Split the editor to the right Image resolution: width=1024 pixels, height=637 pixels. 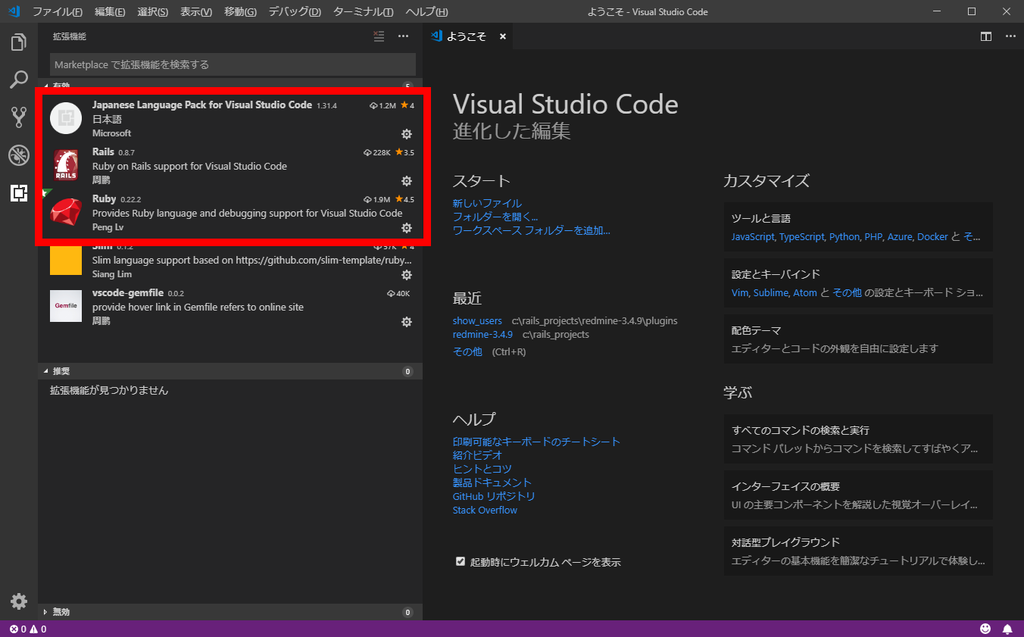pyautogui.click(x=986, y=37)
